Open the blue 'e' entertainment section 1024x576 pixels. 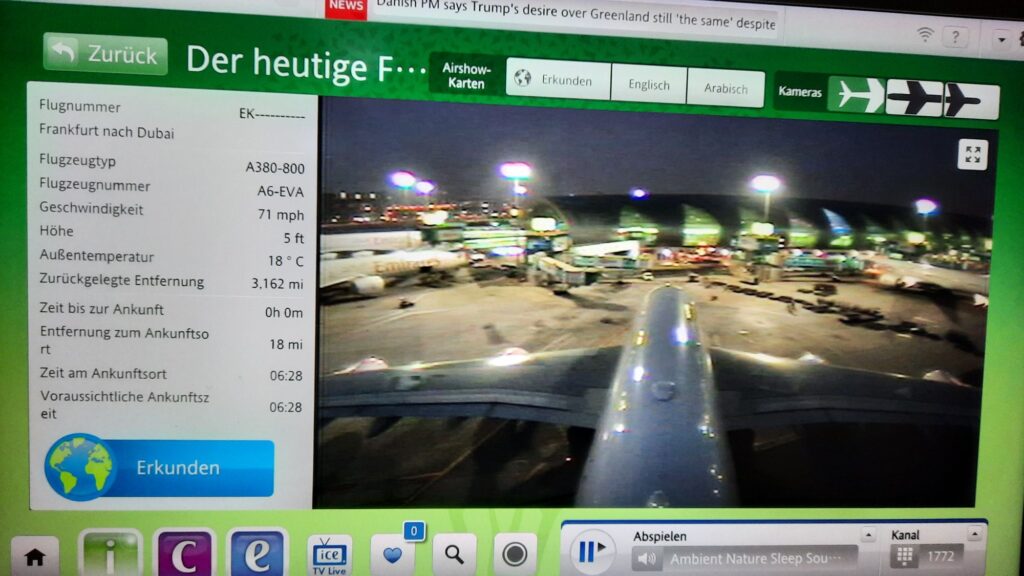(258, 553)
